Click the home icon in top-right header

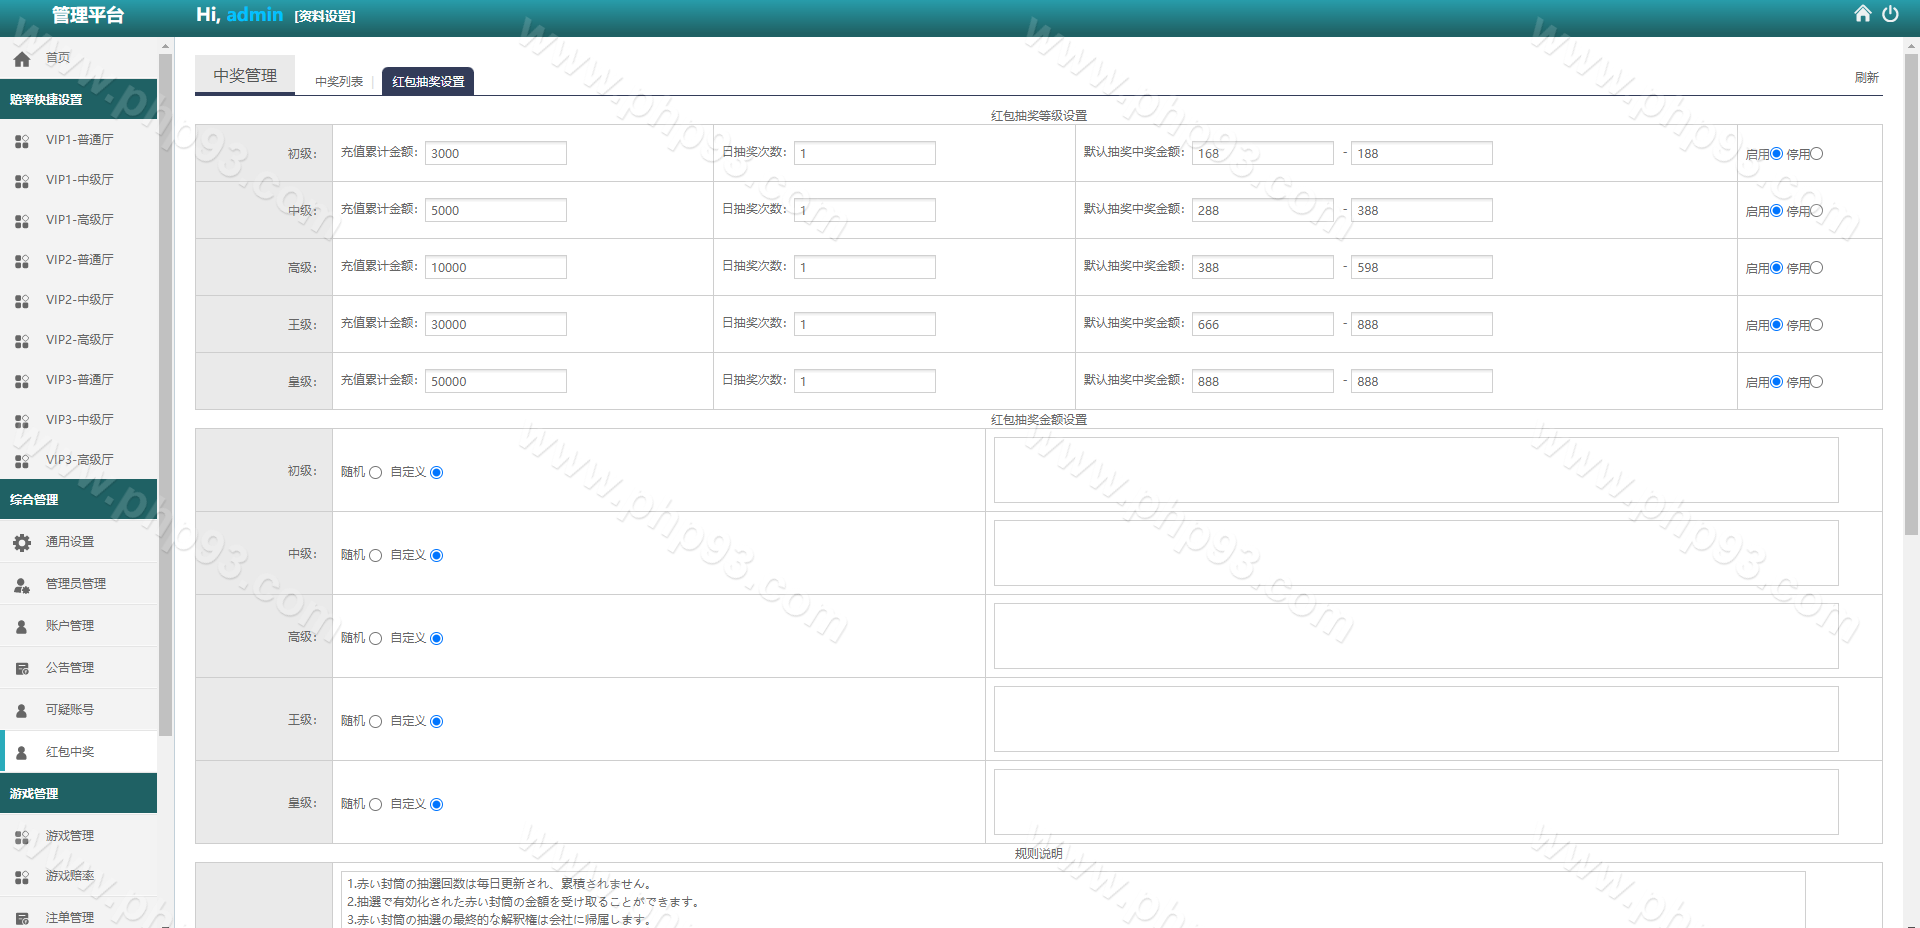[1862, 14]
